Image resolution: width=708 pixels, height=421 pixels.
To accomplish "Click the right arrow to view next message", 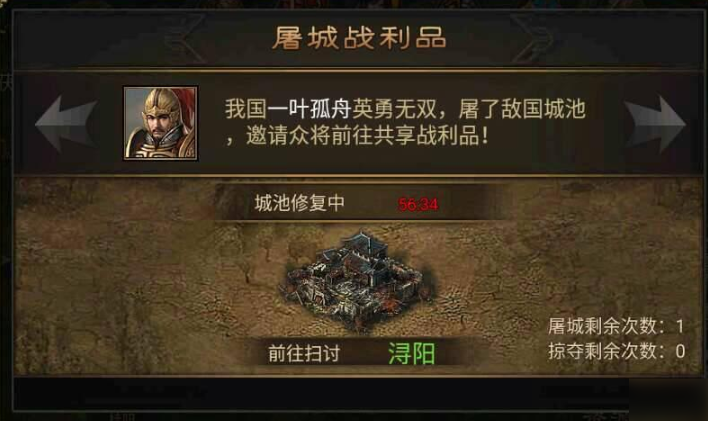I will [655, 124].
